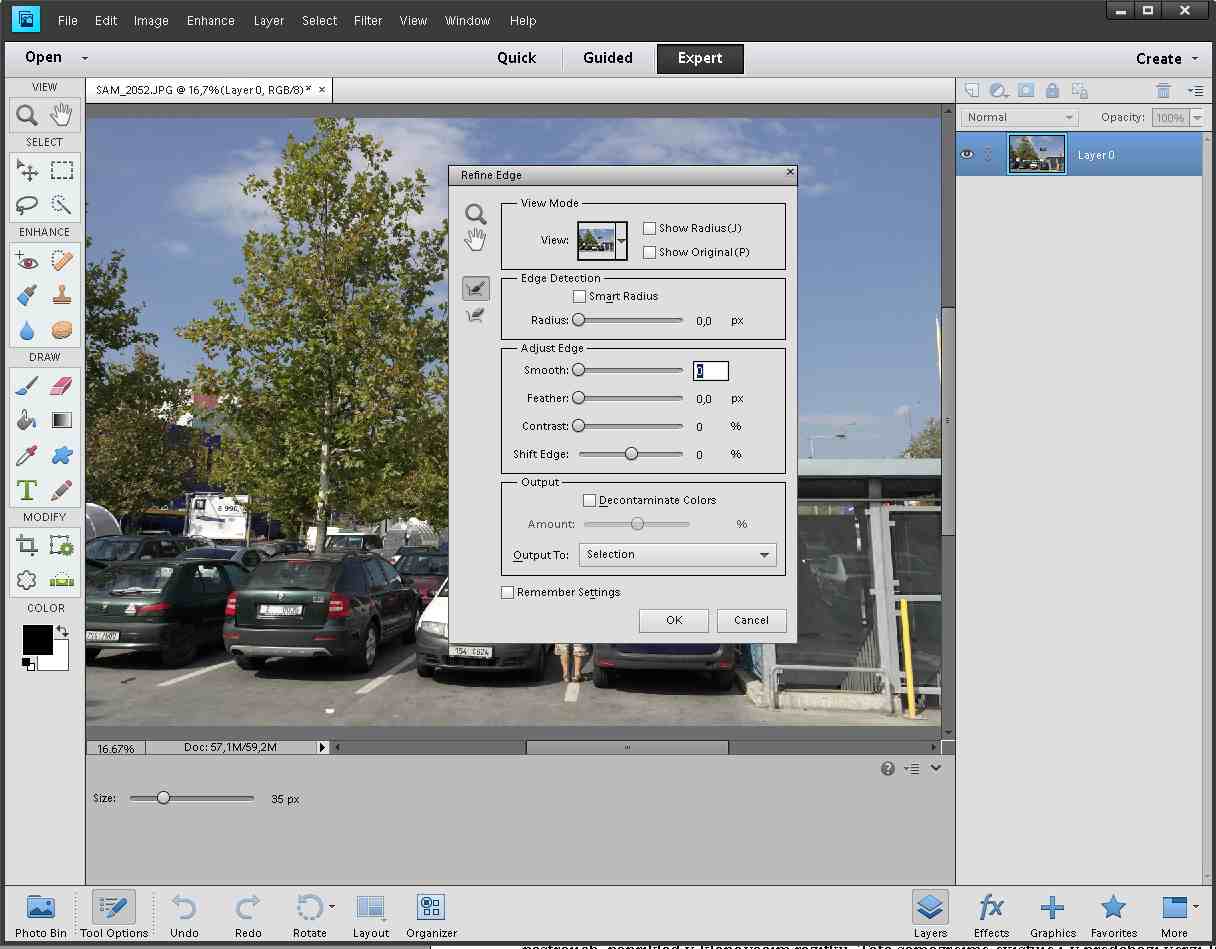Pick the Horizontal Type tool

pyautogui.click(x=27, y=490)
